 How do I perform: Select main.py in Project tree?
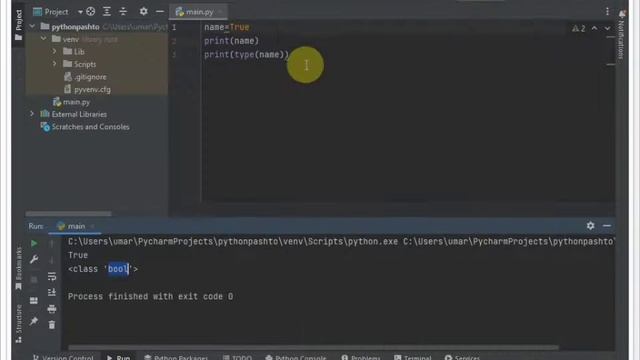pyautogui.click(x=71, y=102)
